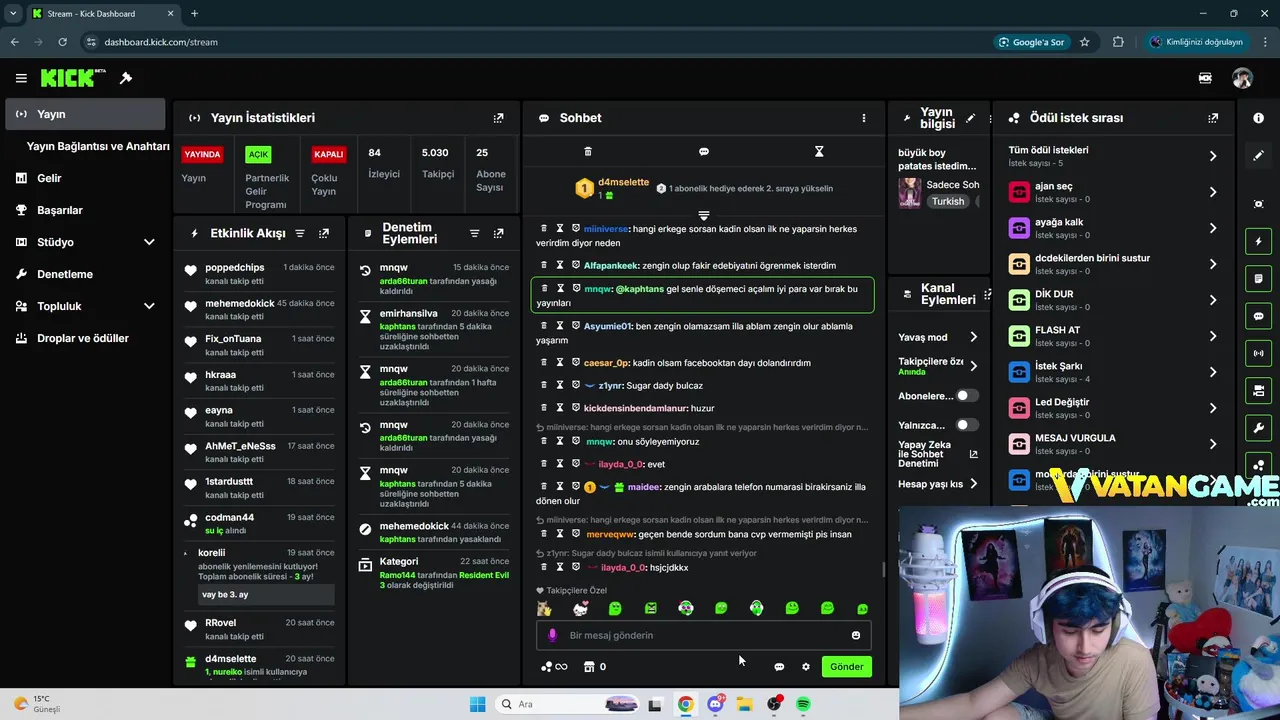Open filter on the Denetim Eylemleri panel
This screenshot has height=720, width=1280.
(474, 233)
